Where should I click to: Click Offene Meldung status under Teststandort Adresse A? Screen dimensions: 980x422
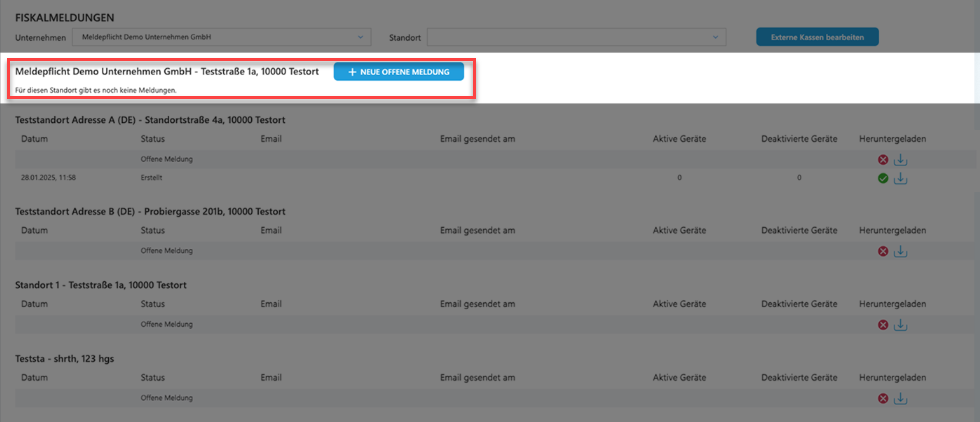(167, 159)
